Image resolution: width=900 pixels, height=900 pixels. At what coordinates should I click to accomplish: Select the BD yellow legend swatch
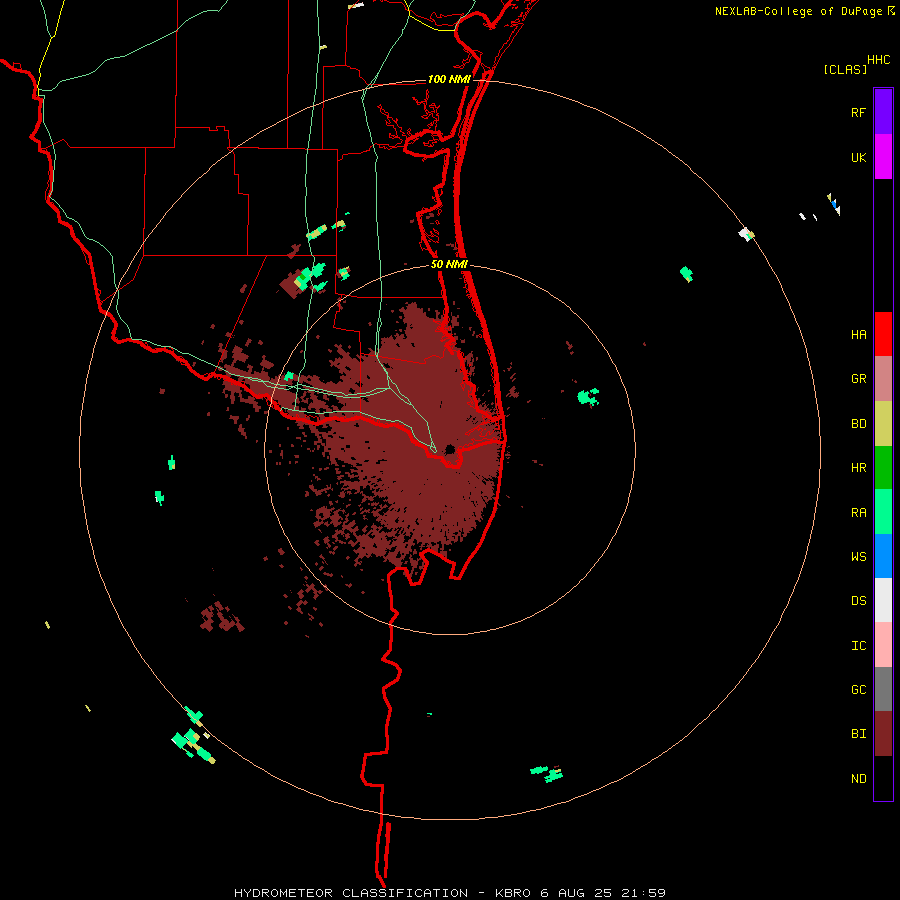coord(883,424)
